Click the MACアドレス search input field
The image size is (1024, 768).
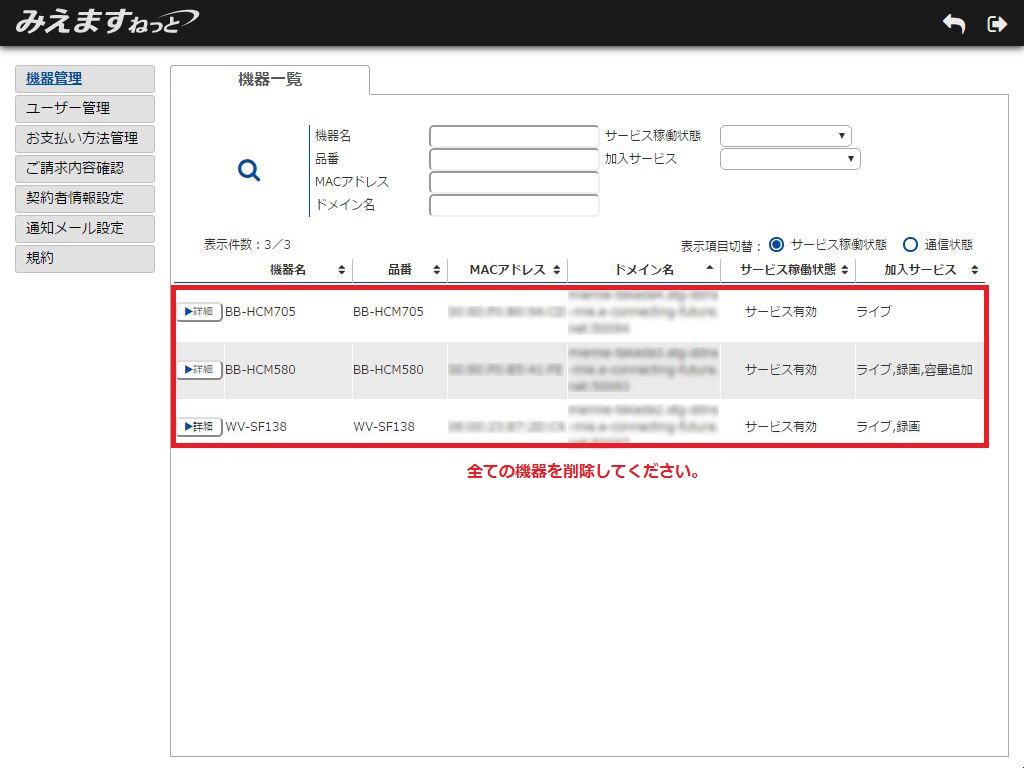[514, 182]
